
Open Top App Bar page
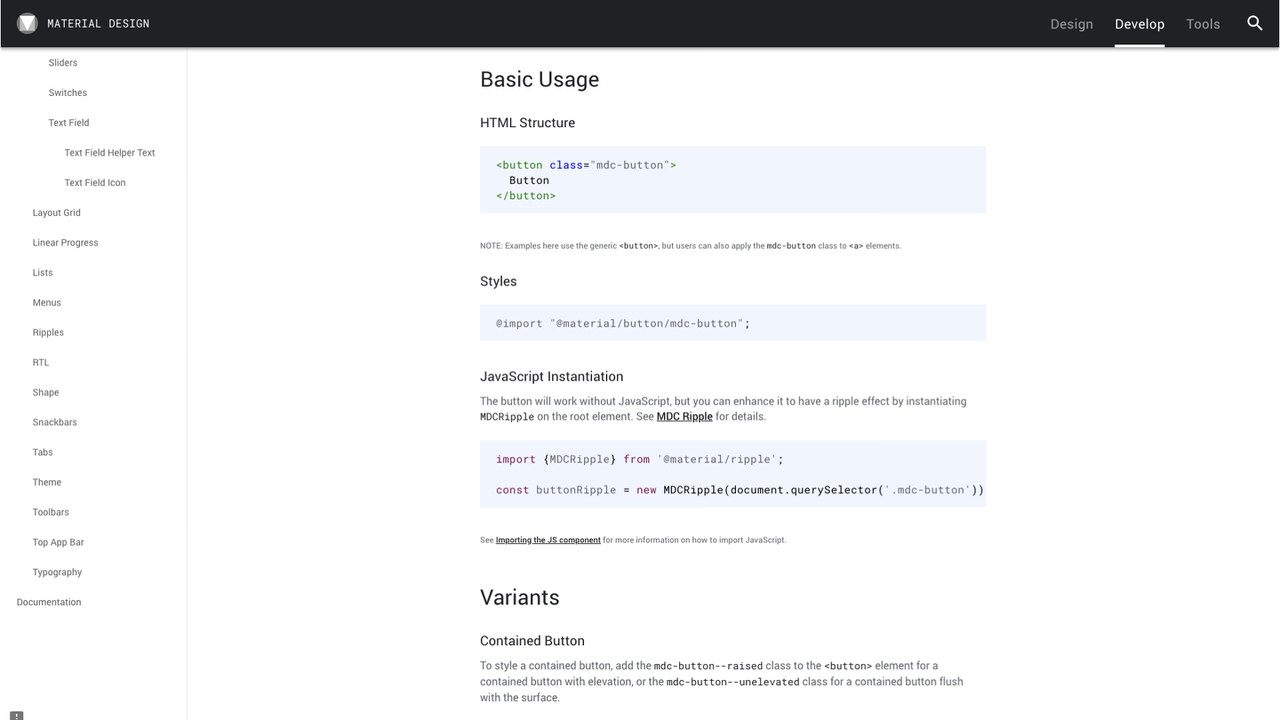58,543
